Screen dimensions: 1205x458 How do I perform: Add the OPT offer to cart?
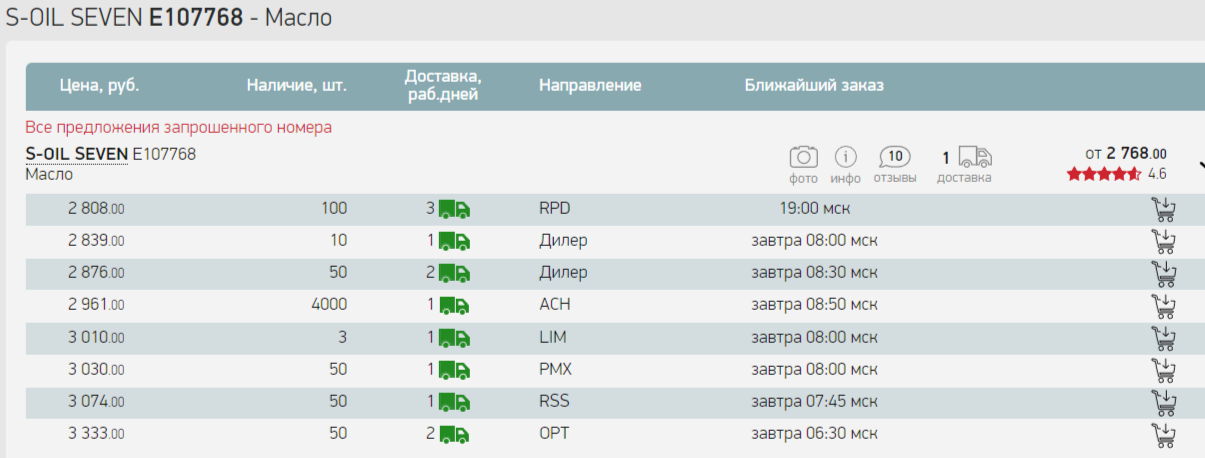tap(1164, 434)
